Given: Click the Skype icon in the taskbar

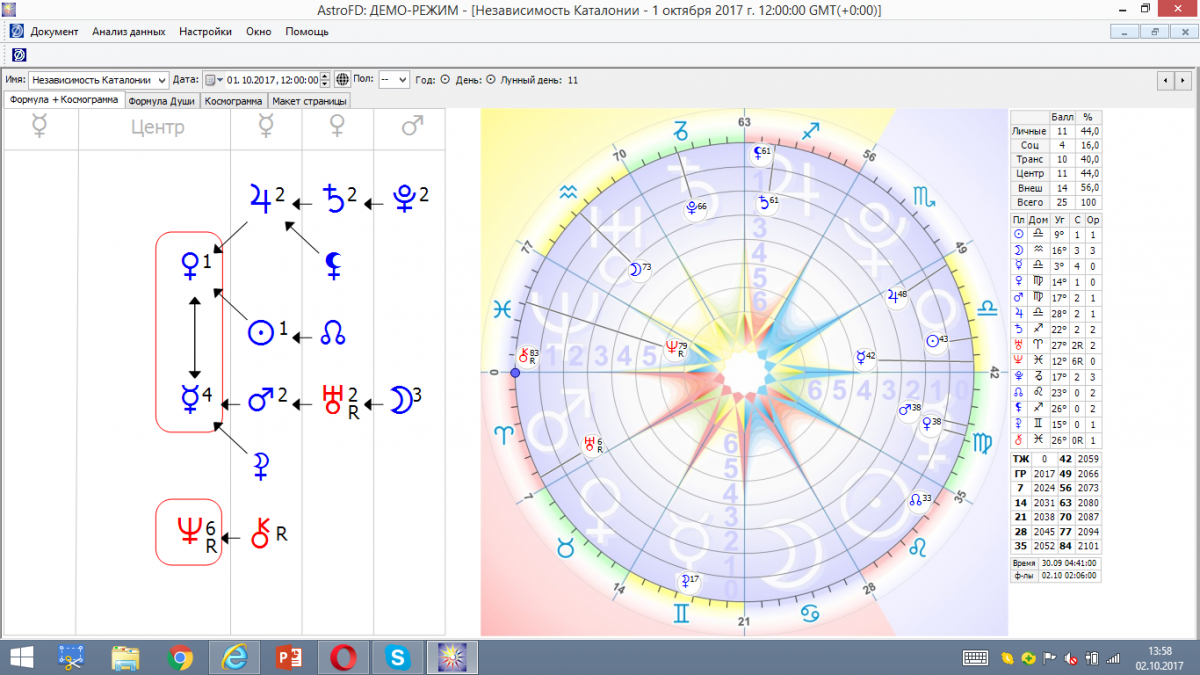Looking at the screenshot, I should point(398,657).
